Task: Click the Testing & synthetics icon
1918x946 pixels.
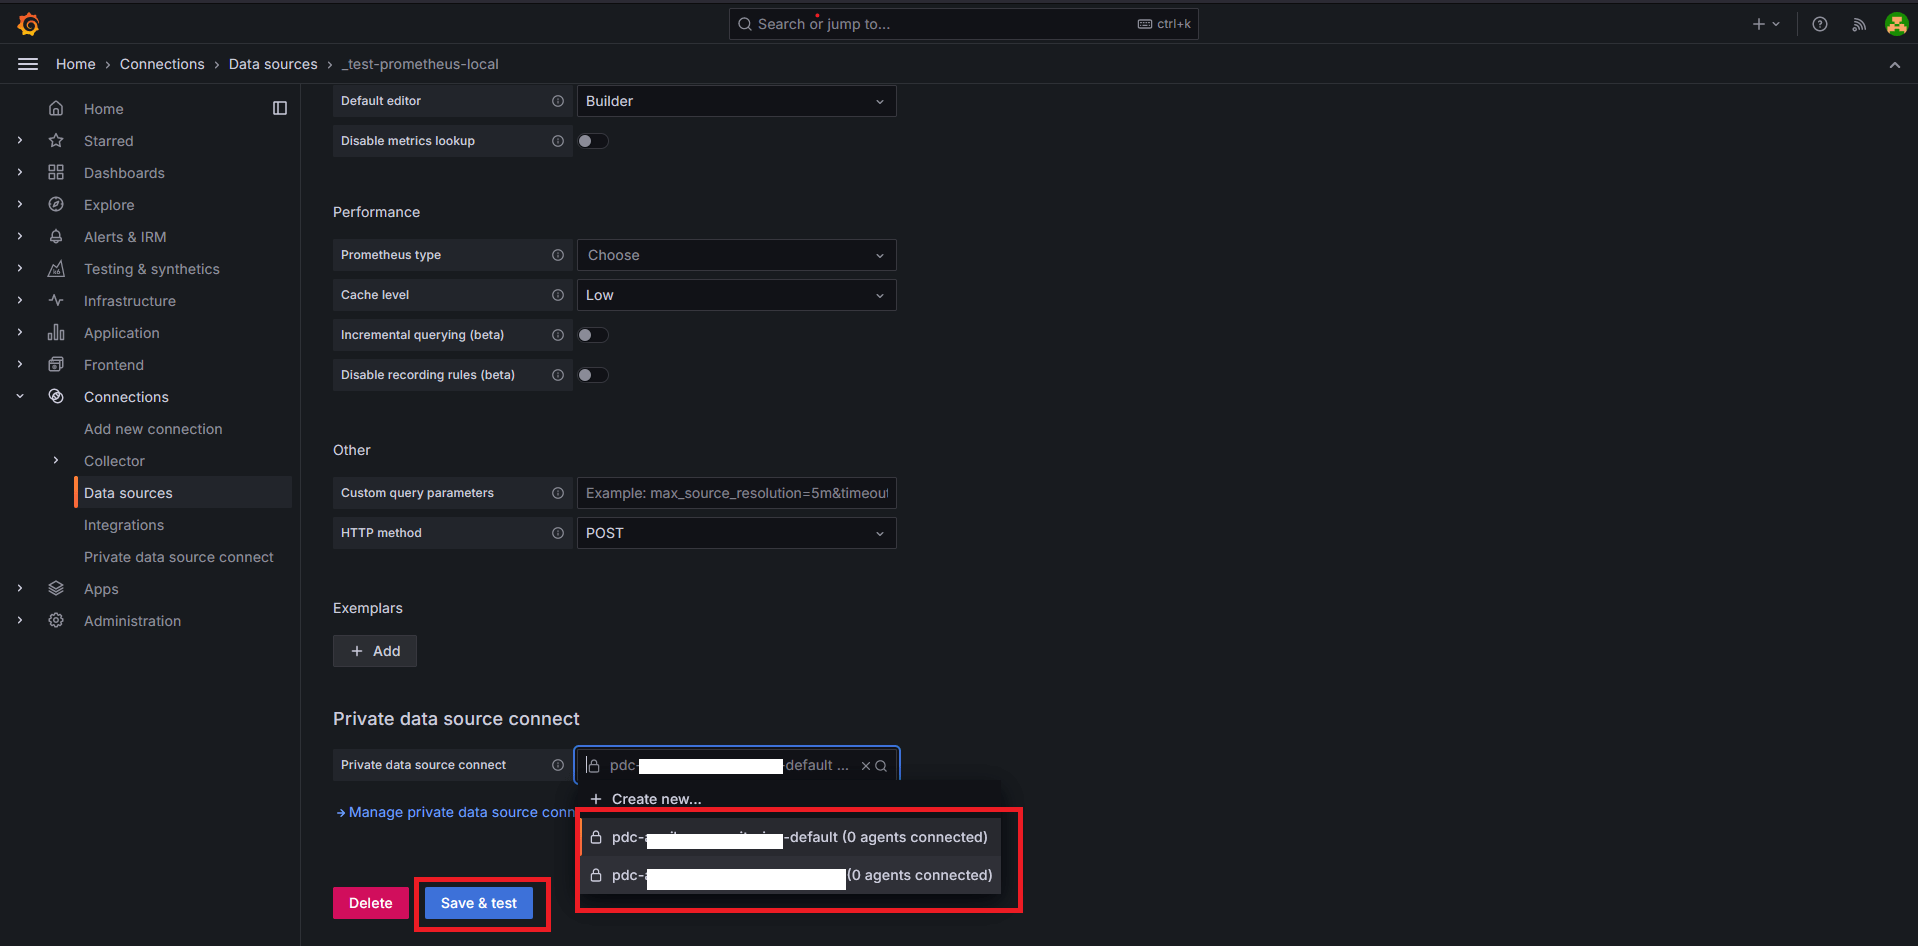Action: coord(56,268)
